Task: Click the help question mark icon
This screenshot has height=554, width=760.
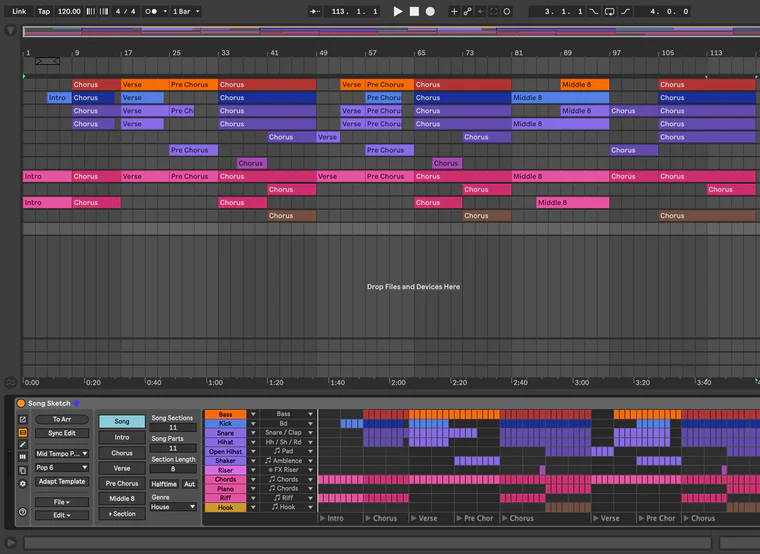Action: [x=22, y=512]
